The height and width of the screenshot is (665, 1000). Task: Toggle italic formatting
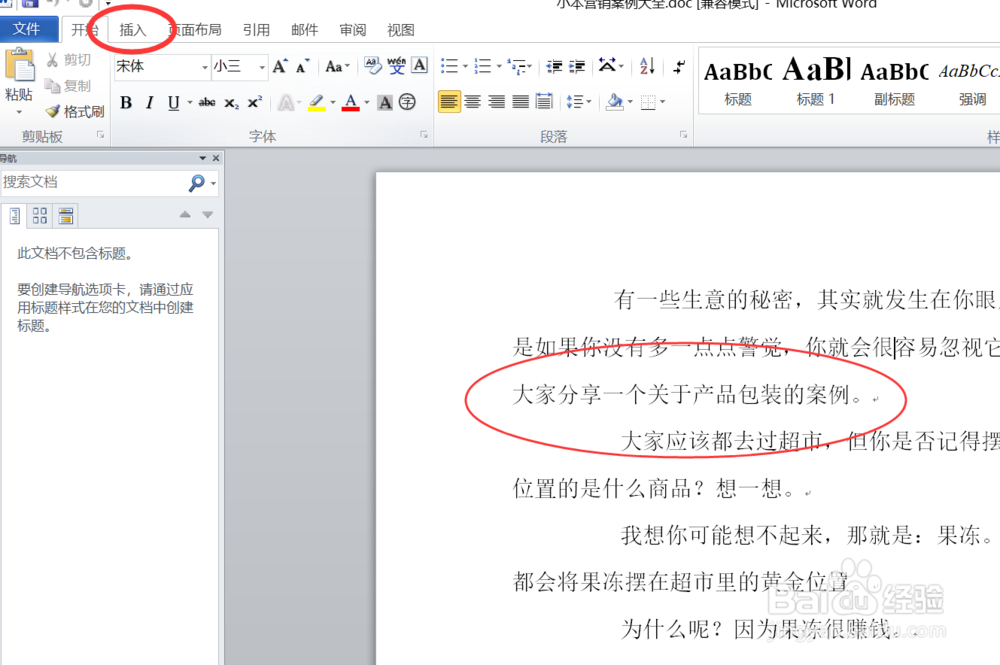click(x=150, y=103)
